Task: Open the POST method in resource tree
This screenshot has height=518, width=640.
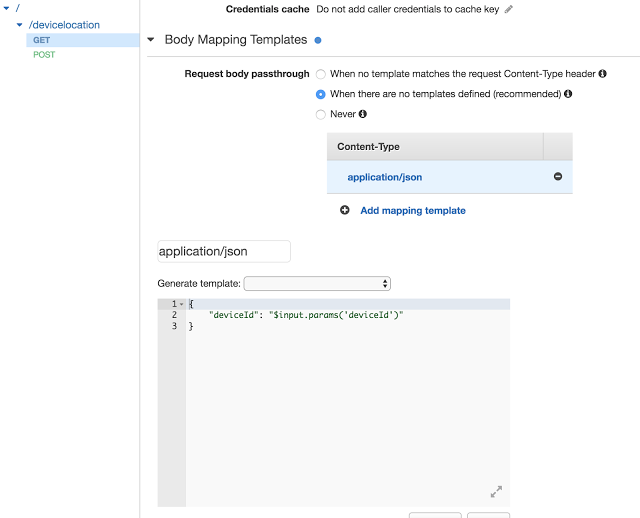Action: (44, 55)
